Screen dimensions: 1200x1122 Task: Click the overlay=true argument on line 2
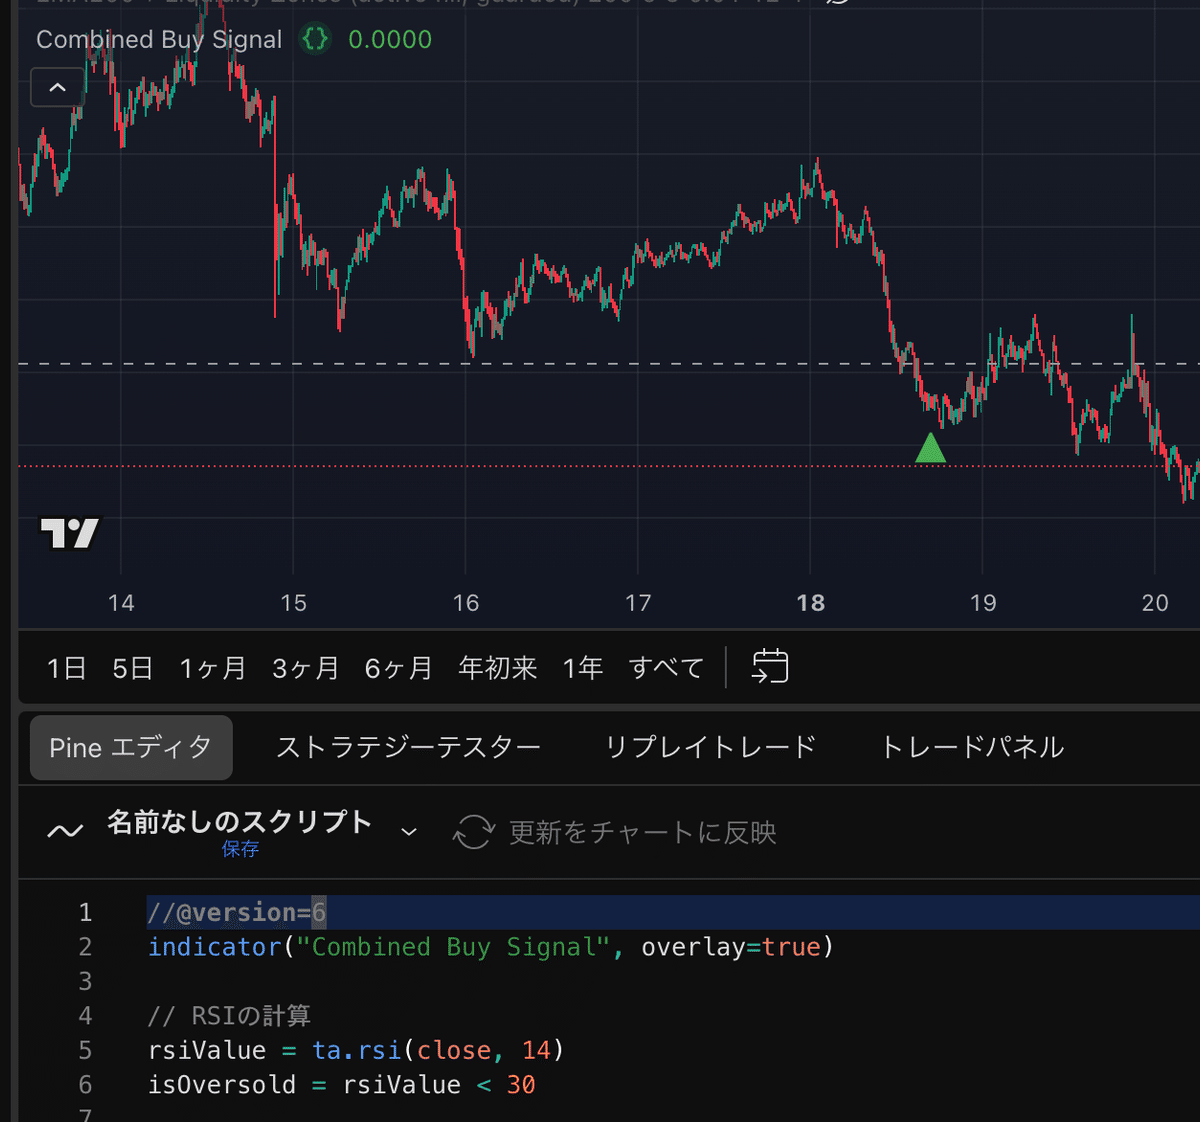[x=731, y=947]
